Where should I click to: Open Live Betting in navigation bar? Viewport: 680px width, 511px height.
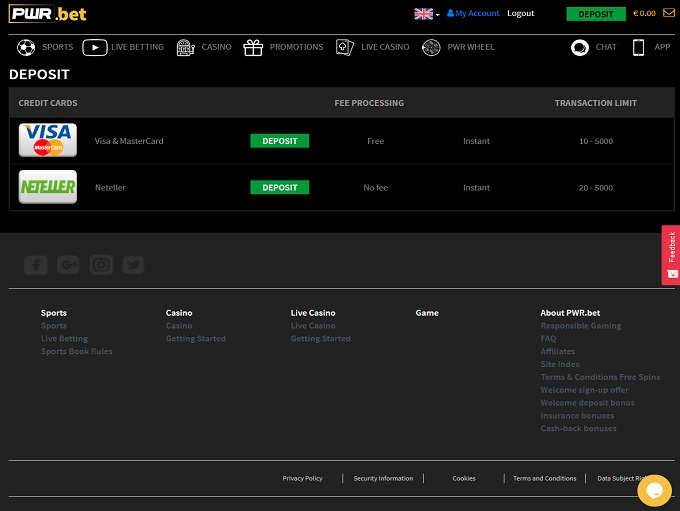click(123, 47)
